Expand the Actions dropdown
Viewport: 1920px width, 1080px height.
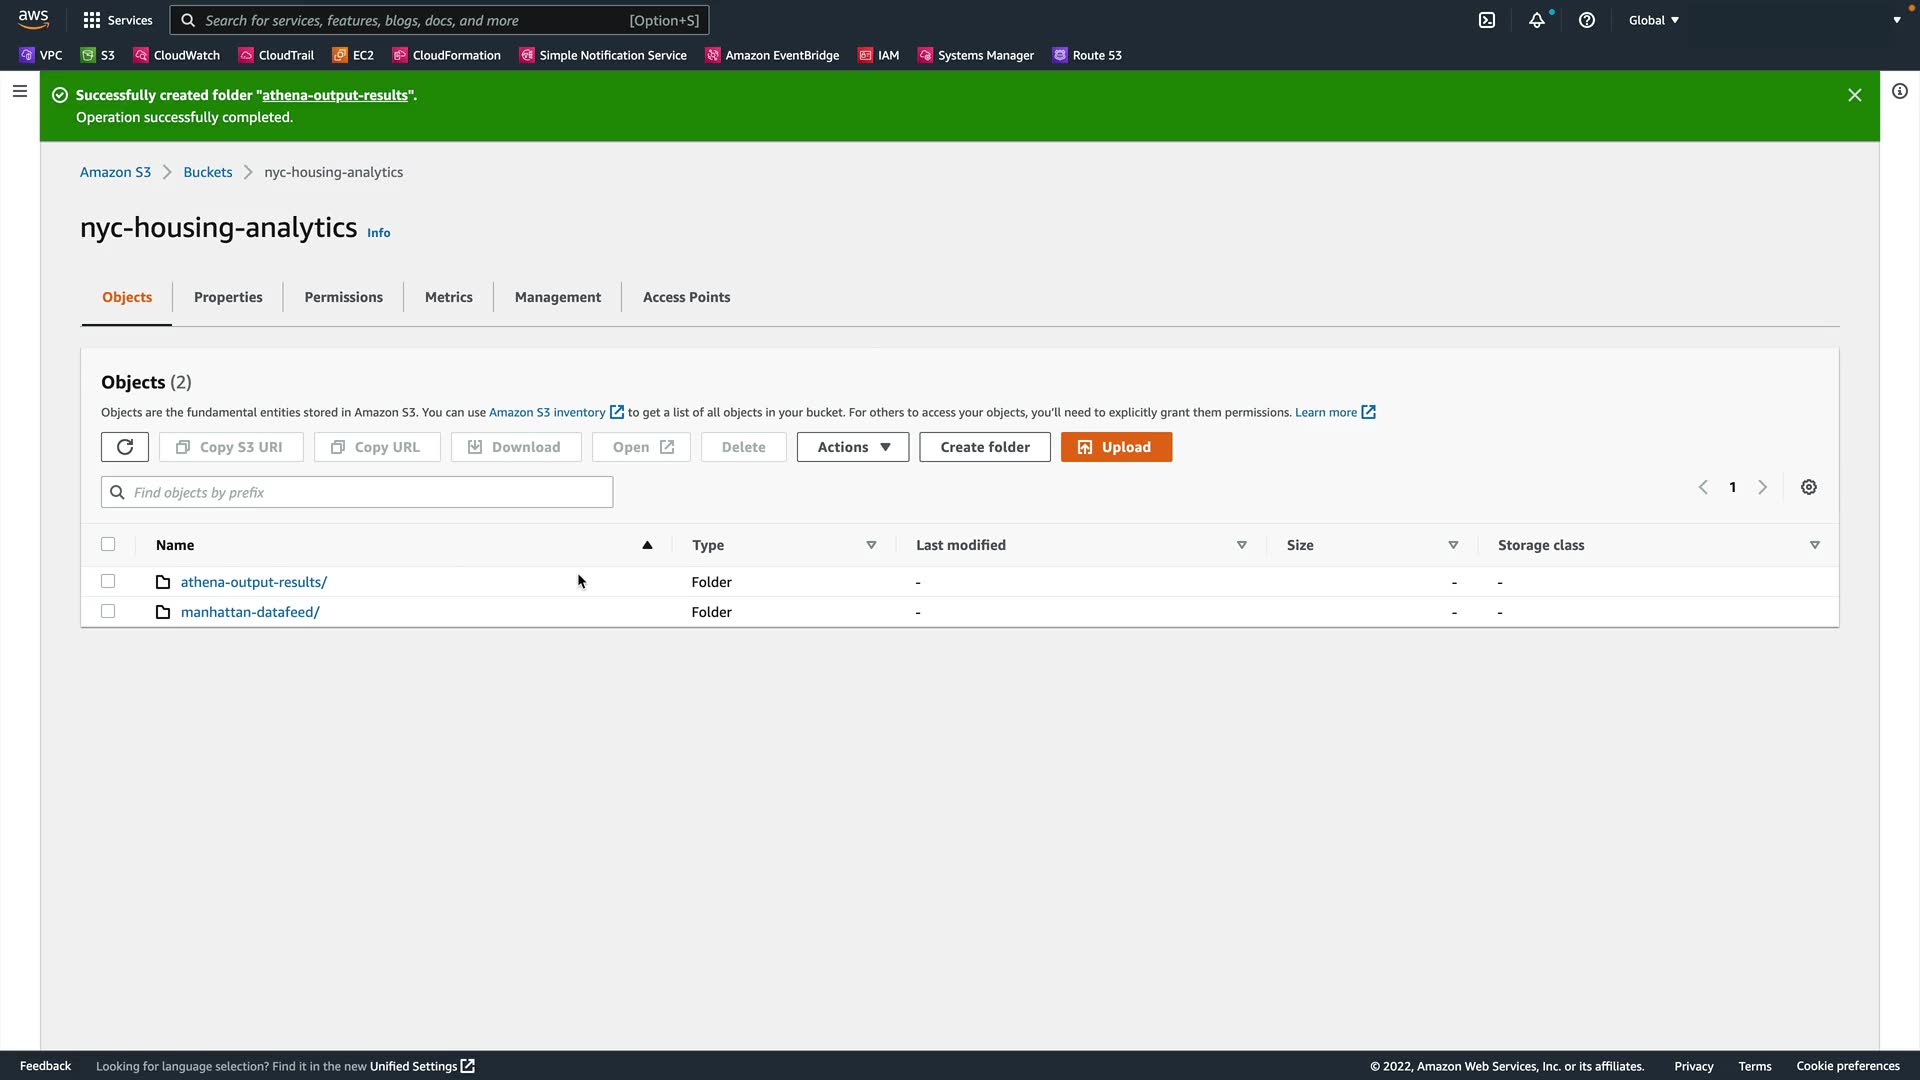tap(853, 447)
